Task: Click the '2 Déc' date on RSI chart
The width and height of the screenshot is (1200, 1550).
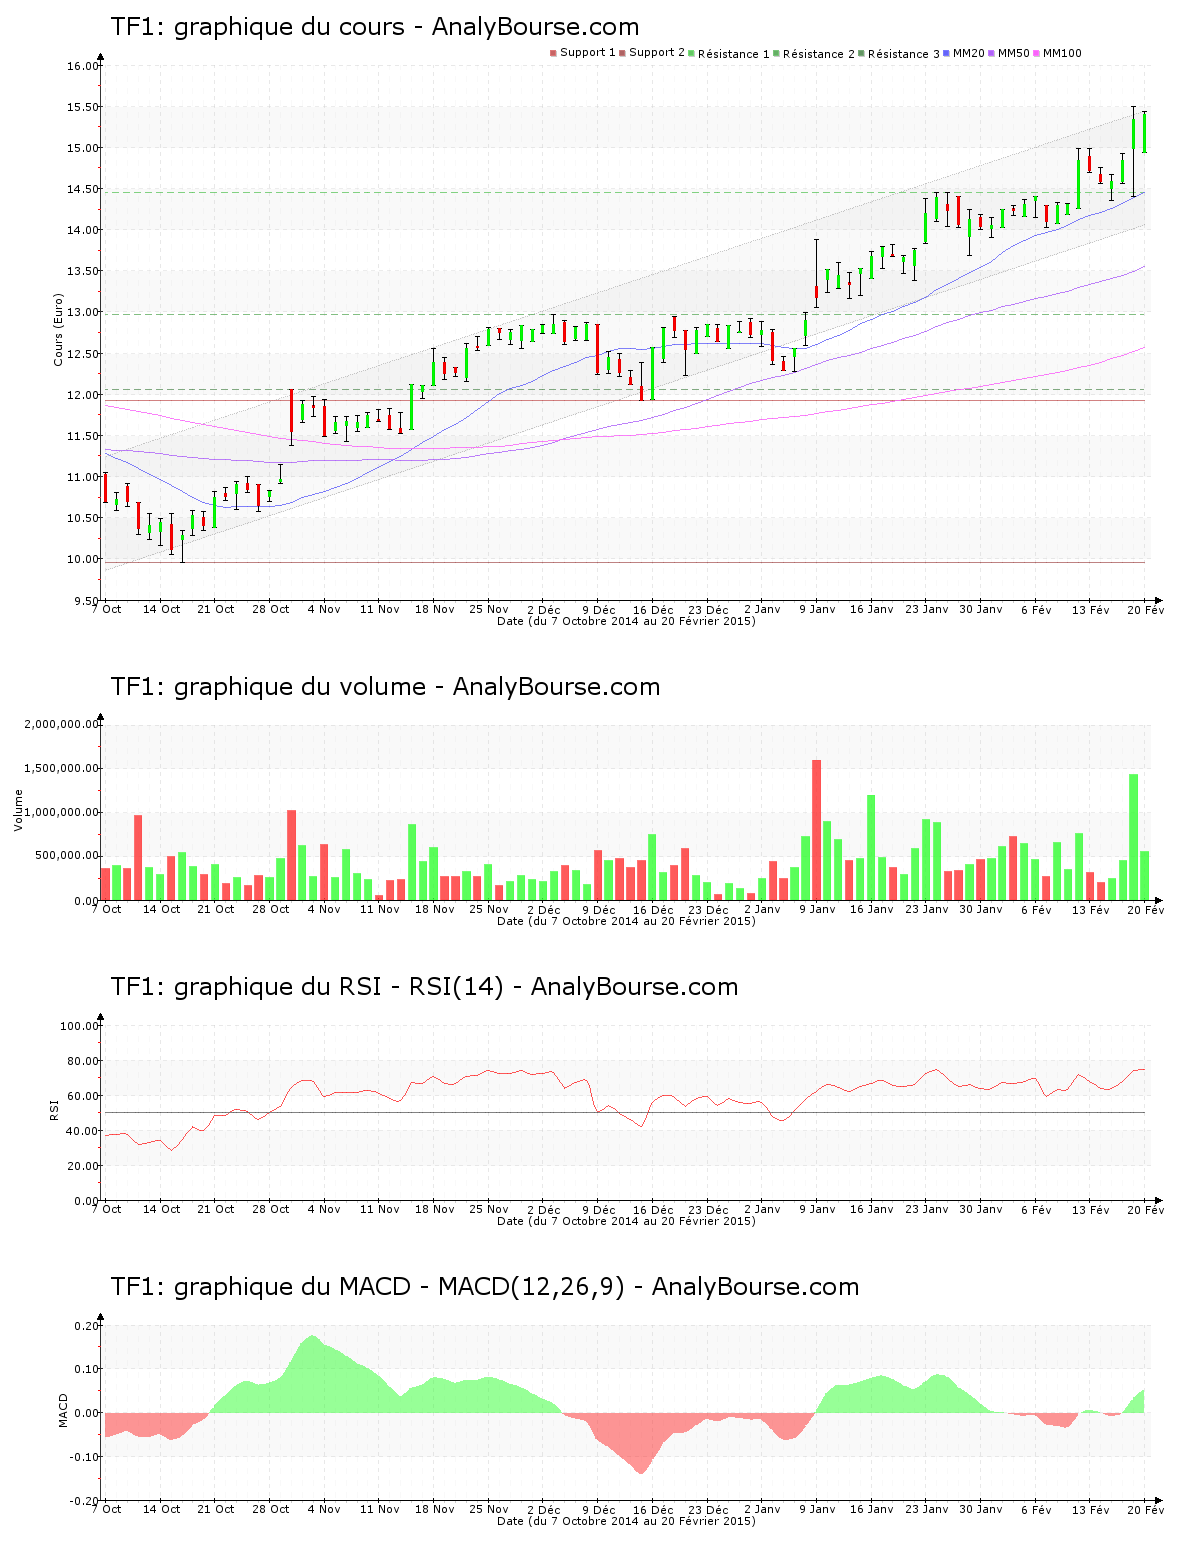Action: [x=544, y=1209]
